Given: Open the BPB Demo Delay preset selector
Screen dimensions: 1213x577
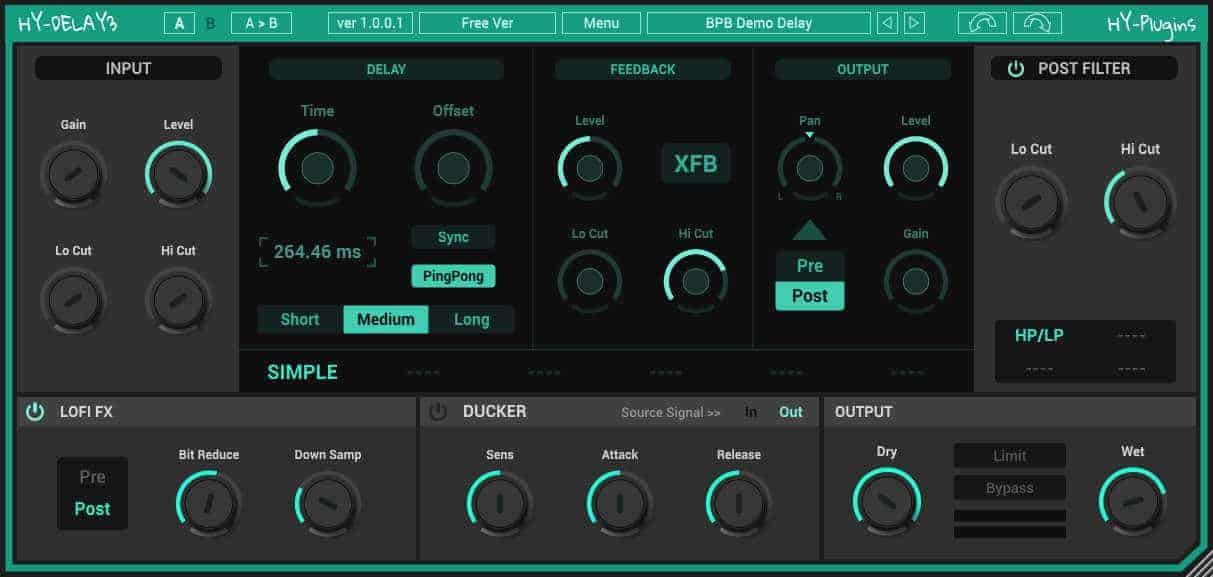Looking at the screenshot, I should [759, 23].
